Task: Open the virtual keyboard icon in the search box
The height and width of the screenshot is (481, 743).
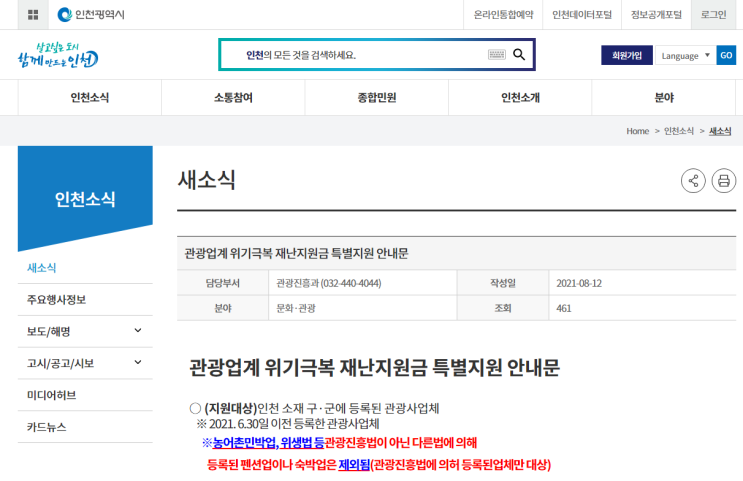Action: [x=497, y=54]
